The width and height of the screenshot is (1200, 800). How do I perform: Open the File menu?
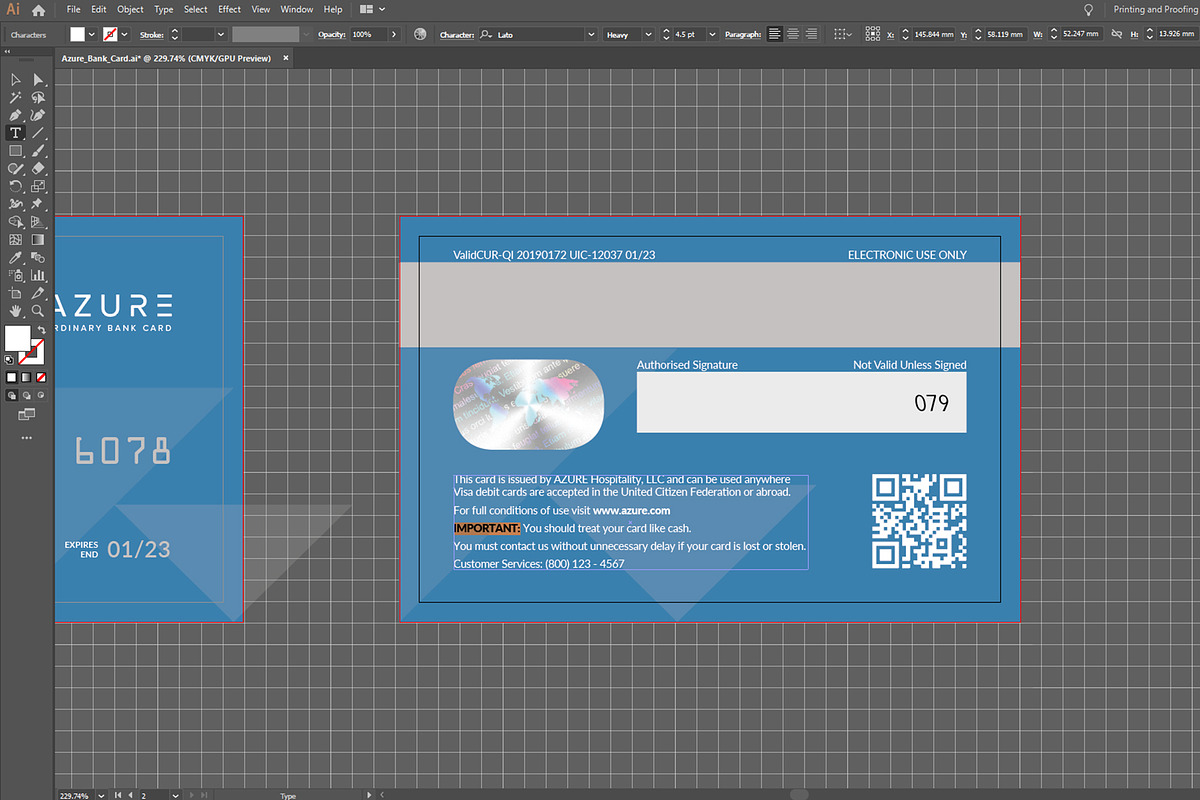(x=74, y=9)
